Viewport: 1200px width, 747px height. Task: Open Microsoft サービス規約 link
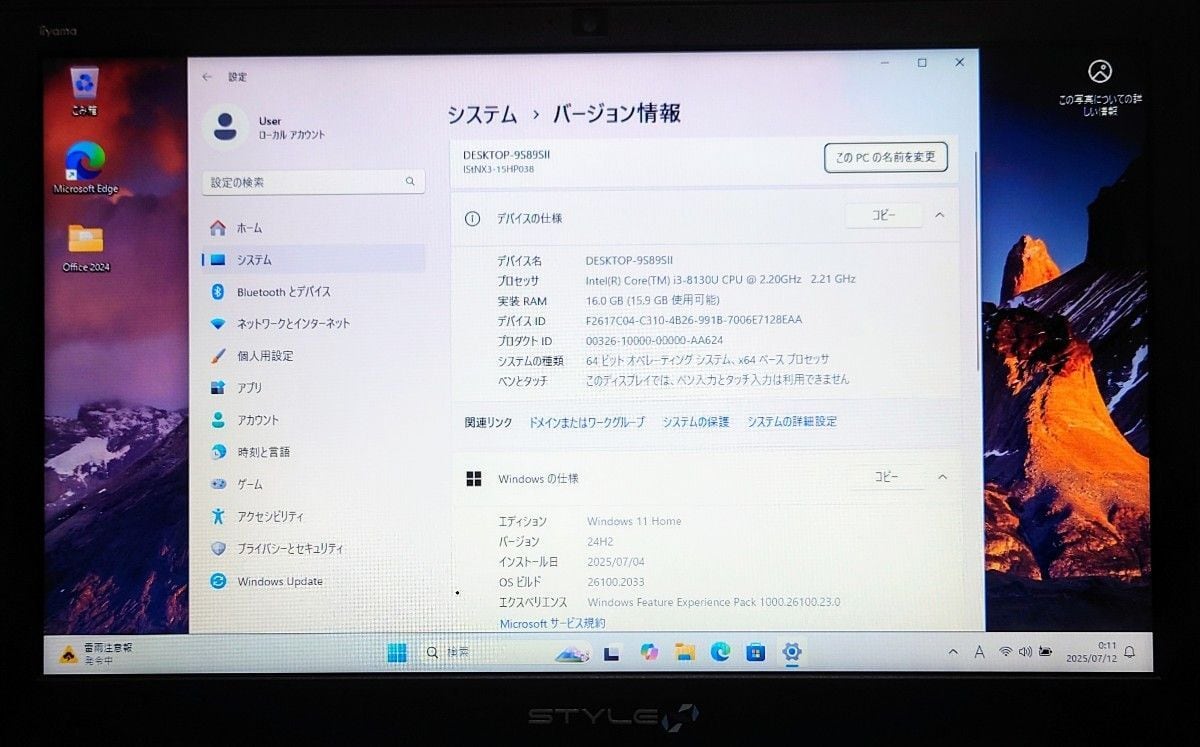pos(552,623)
